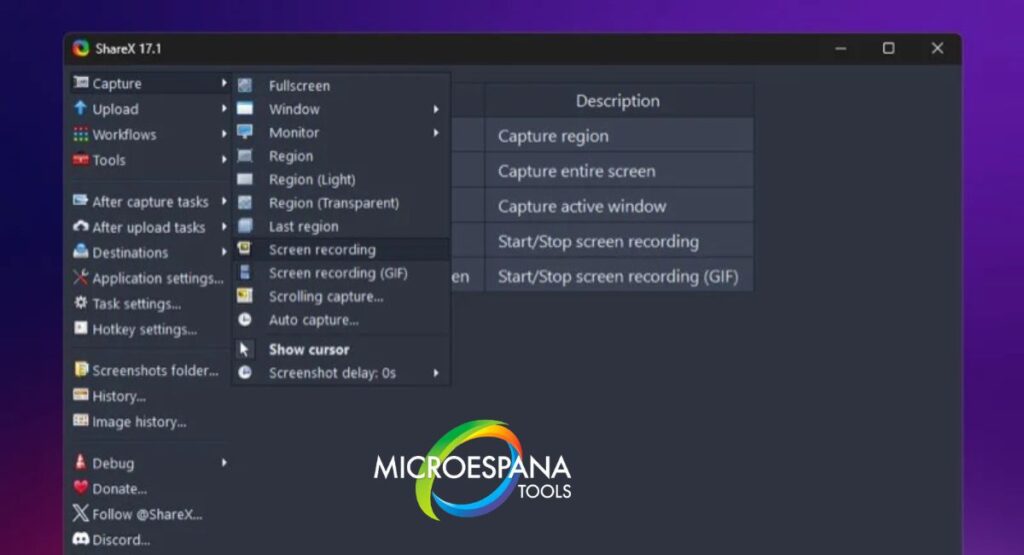Click the Auto capture clock icon
The image size is (1024, 555).
pyautogui.click(x=245, y=319)
